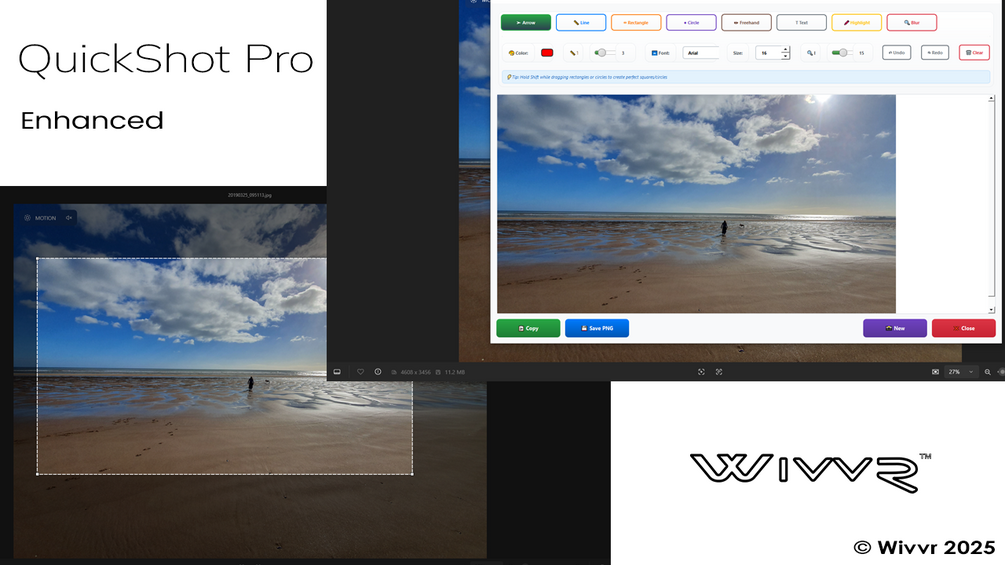The width and height of the screenshot is (1005, 565).
Task: Start a New capture
Action: click(895, 328)
